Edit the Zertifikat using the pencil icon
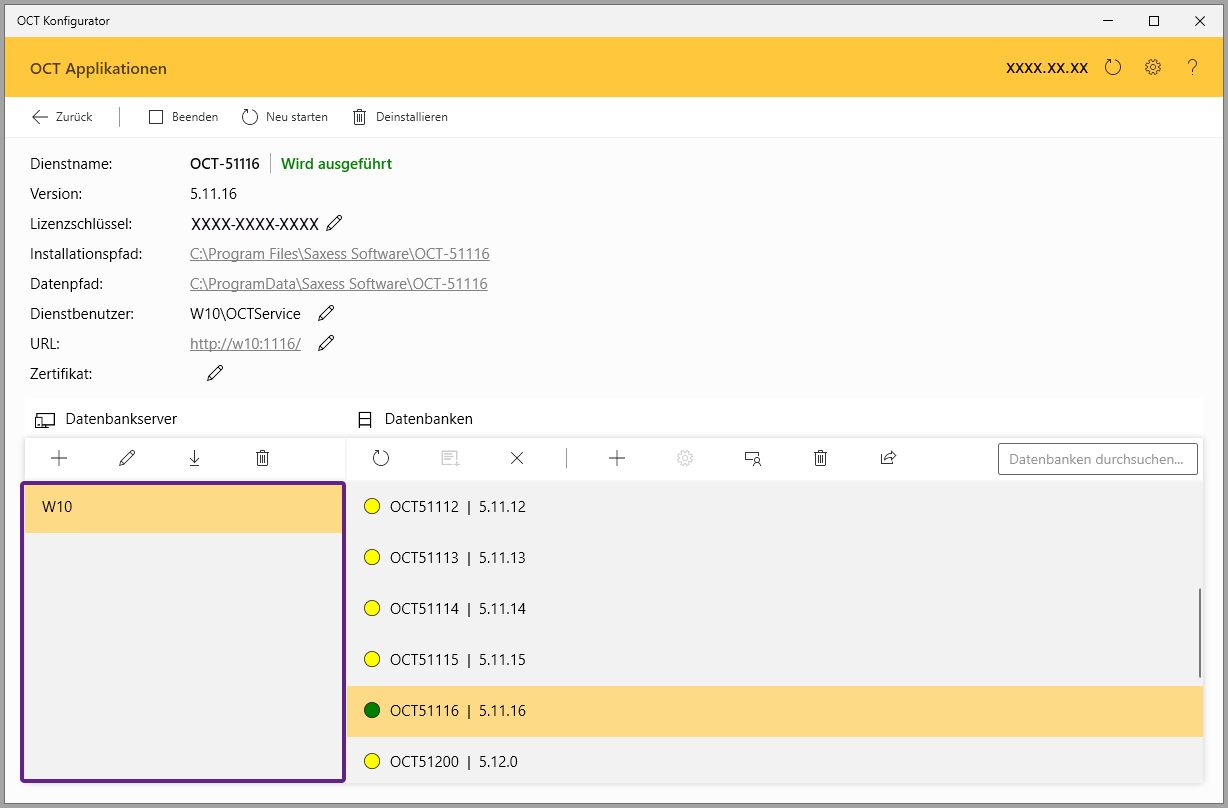The width and height of the screenshot is (1228, 808). (x=215, y=373)
